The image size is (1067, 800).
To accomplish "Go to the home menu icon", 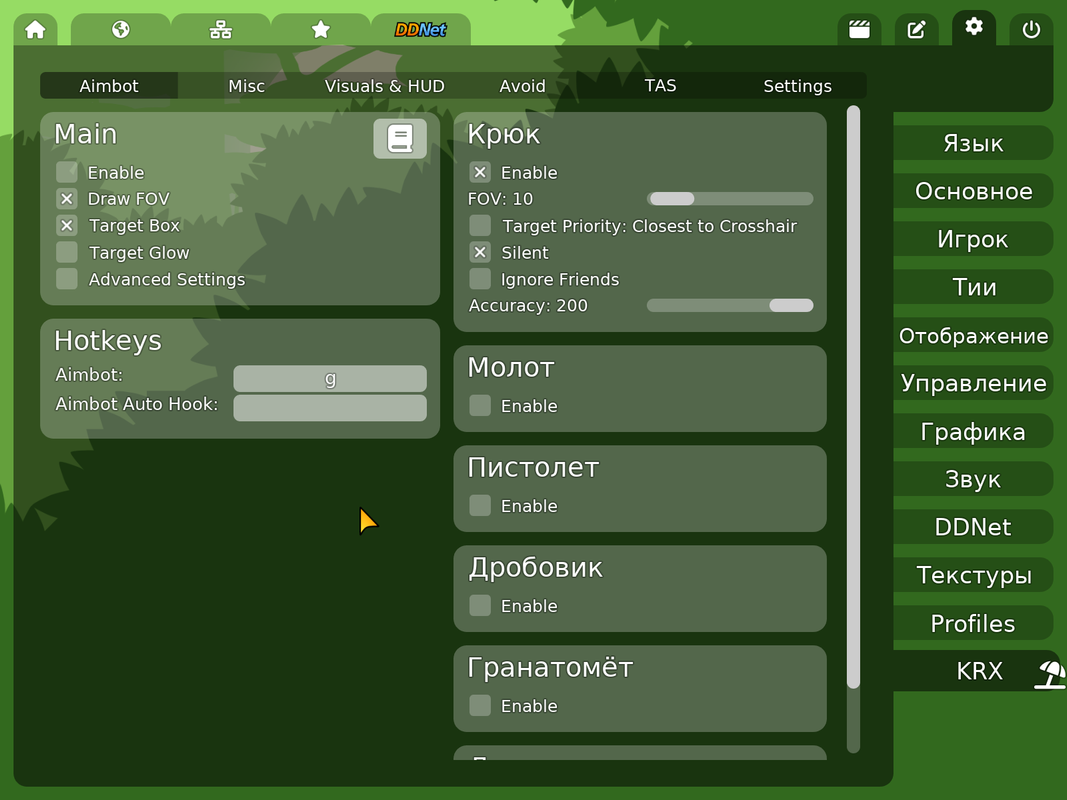I will (x=35, y=30).
